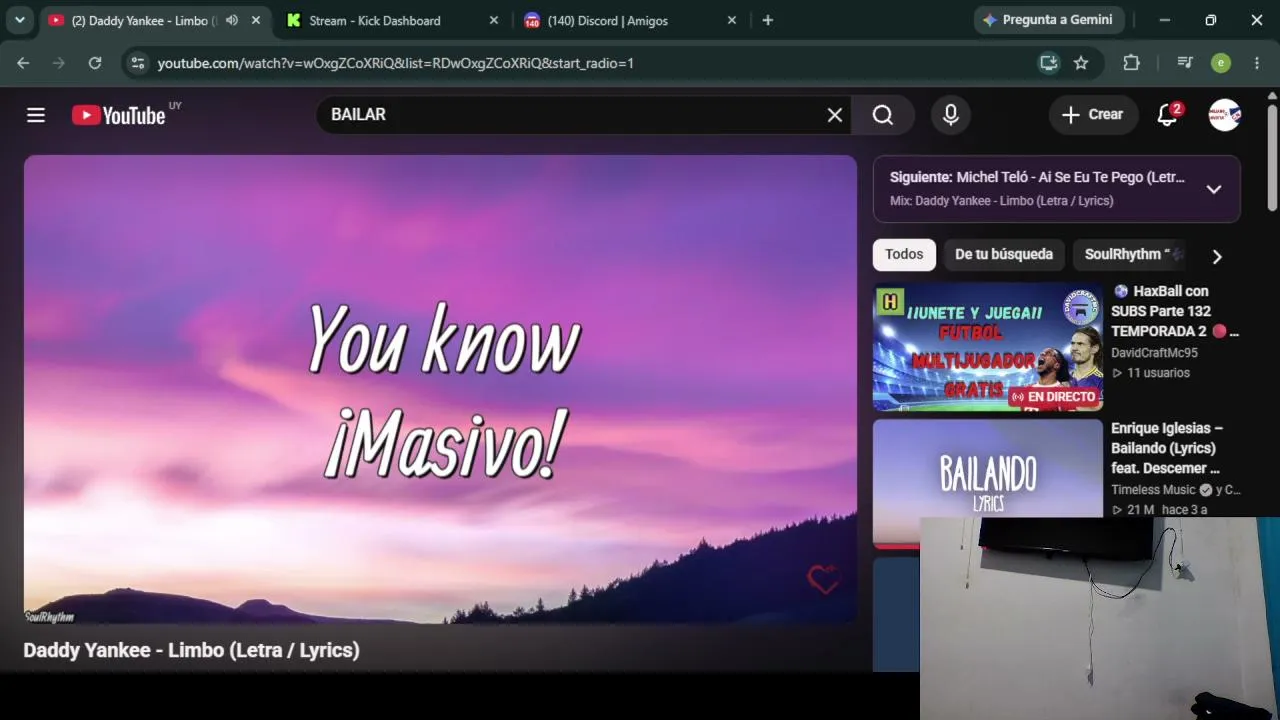Click the '11 usuarios' viewer count

click(x=1158, y=373)
